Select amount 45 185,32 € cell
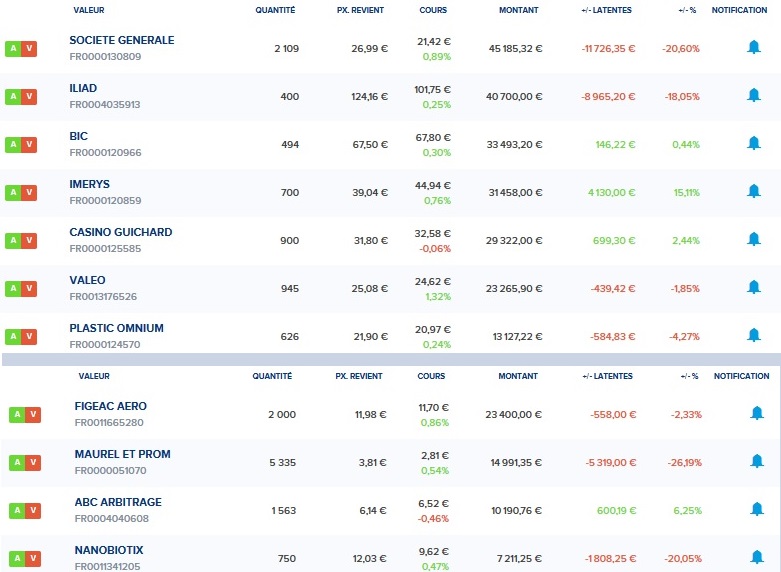The width and height of the screenshot is (781, 572). 515,49
